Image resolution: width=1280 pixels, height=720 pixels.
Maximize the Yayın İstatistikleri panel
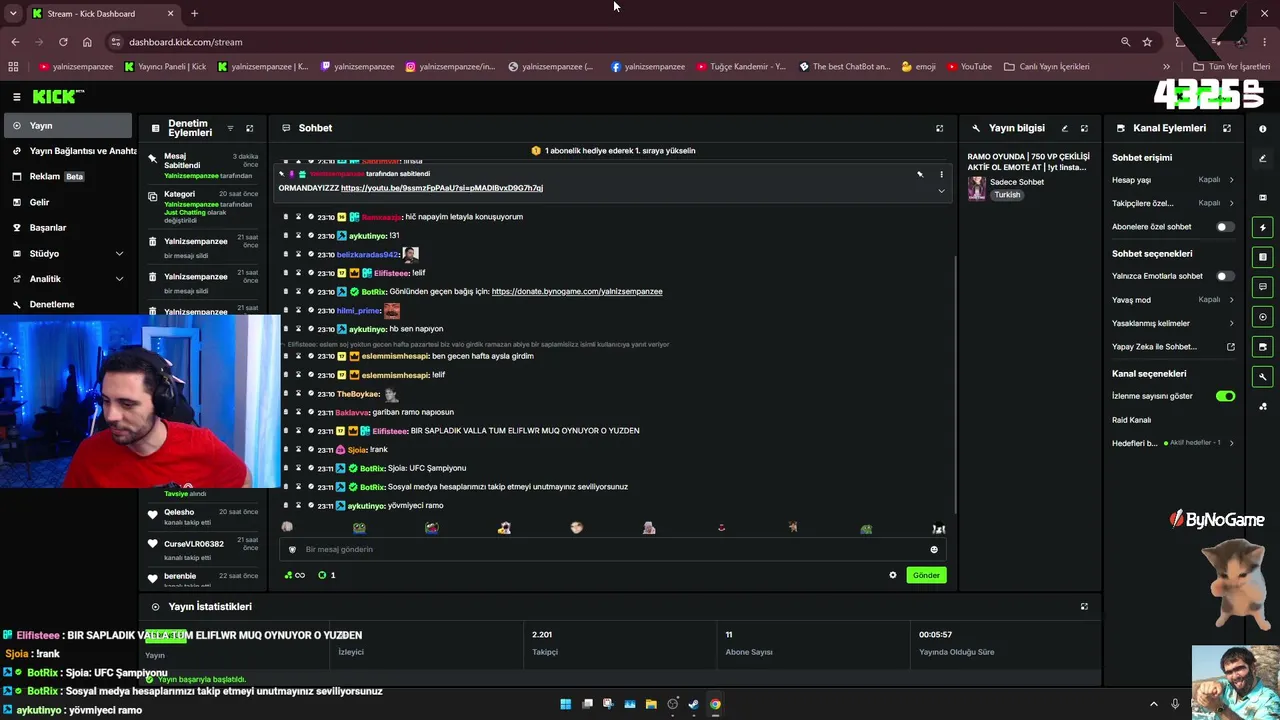click(x=1084, y=606)
